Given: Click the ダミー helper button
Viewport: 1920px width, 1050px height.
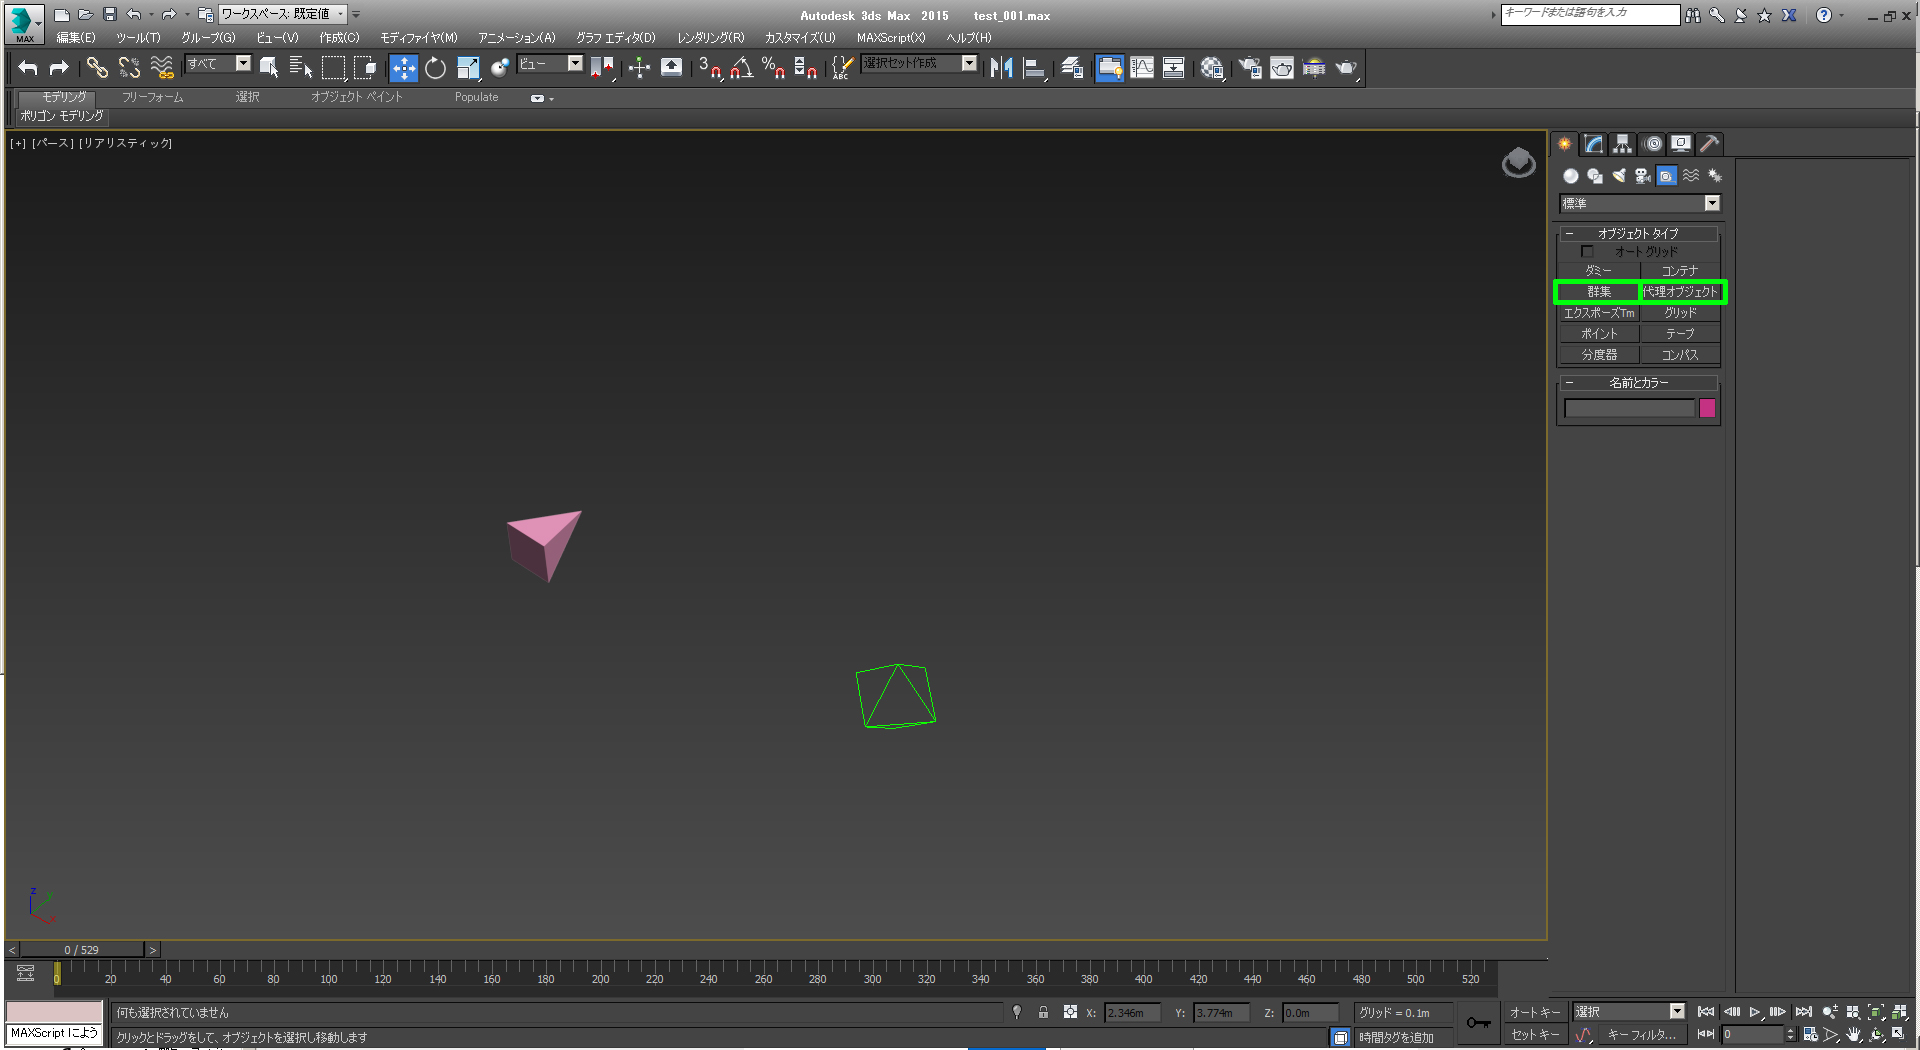Looking at the screenshot, I should [1598, 271].
